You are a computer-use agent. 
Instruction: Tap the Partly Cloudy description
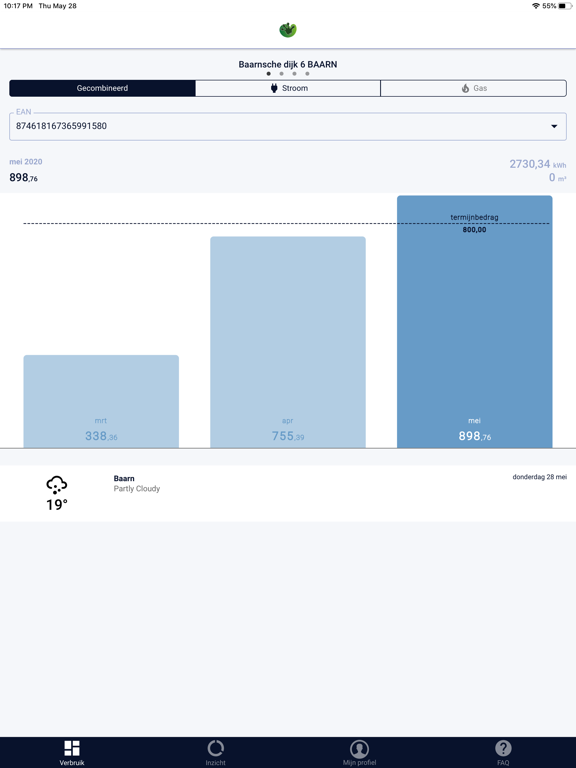click(x=137, y=489)
